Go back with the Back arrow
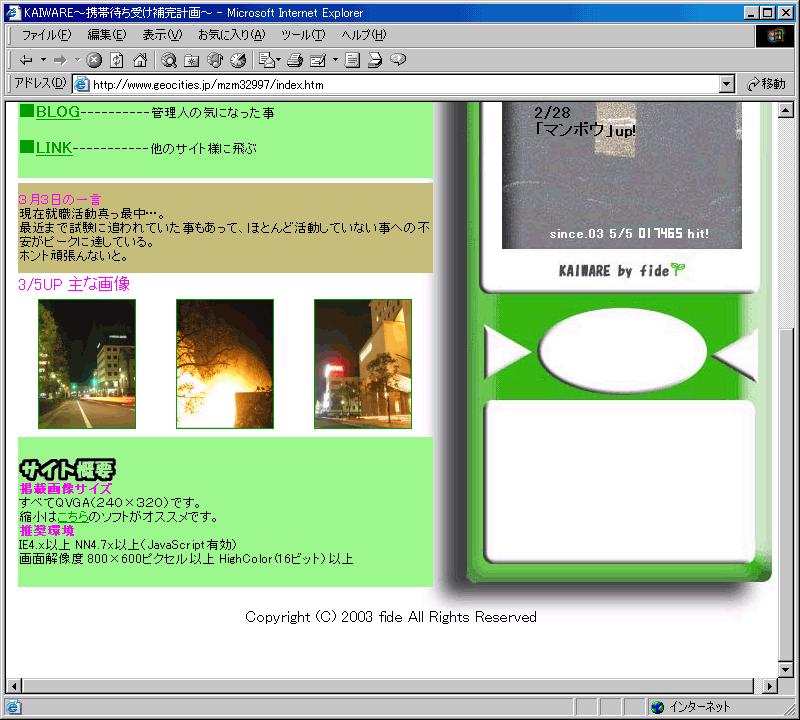800x720 pixels. point(26,60)
